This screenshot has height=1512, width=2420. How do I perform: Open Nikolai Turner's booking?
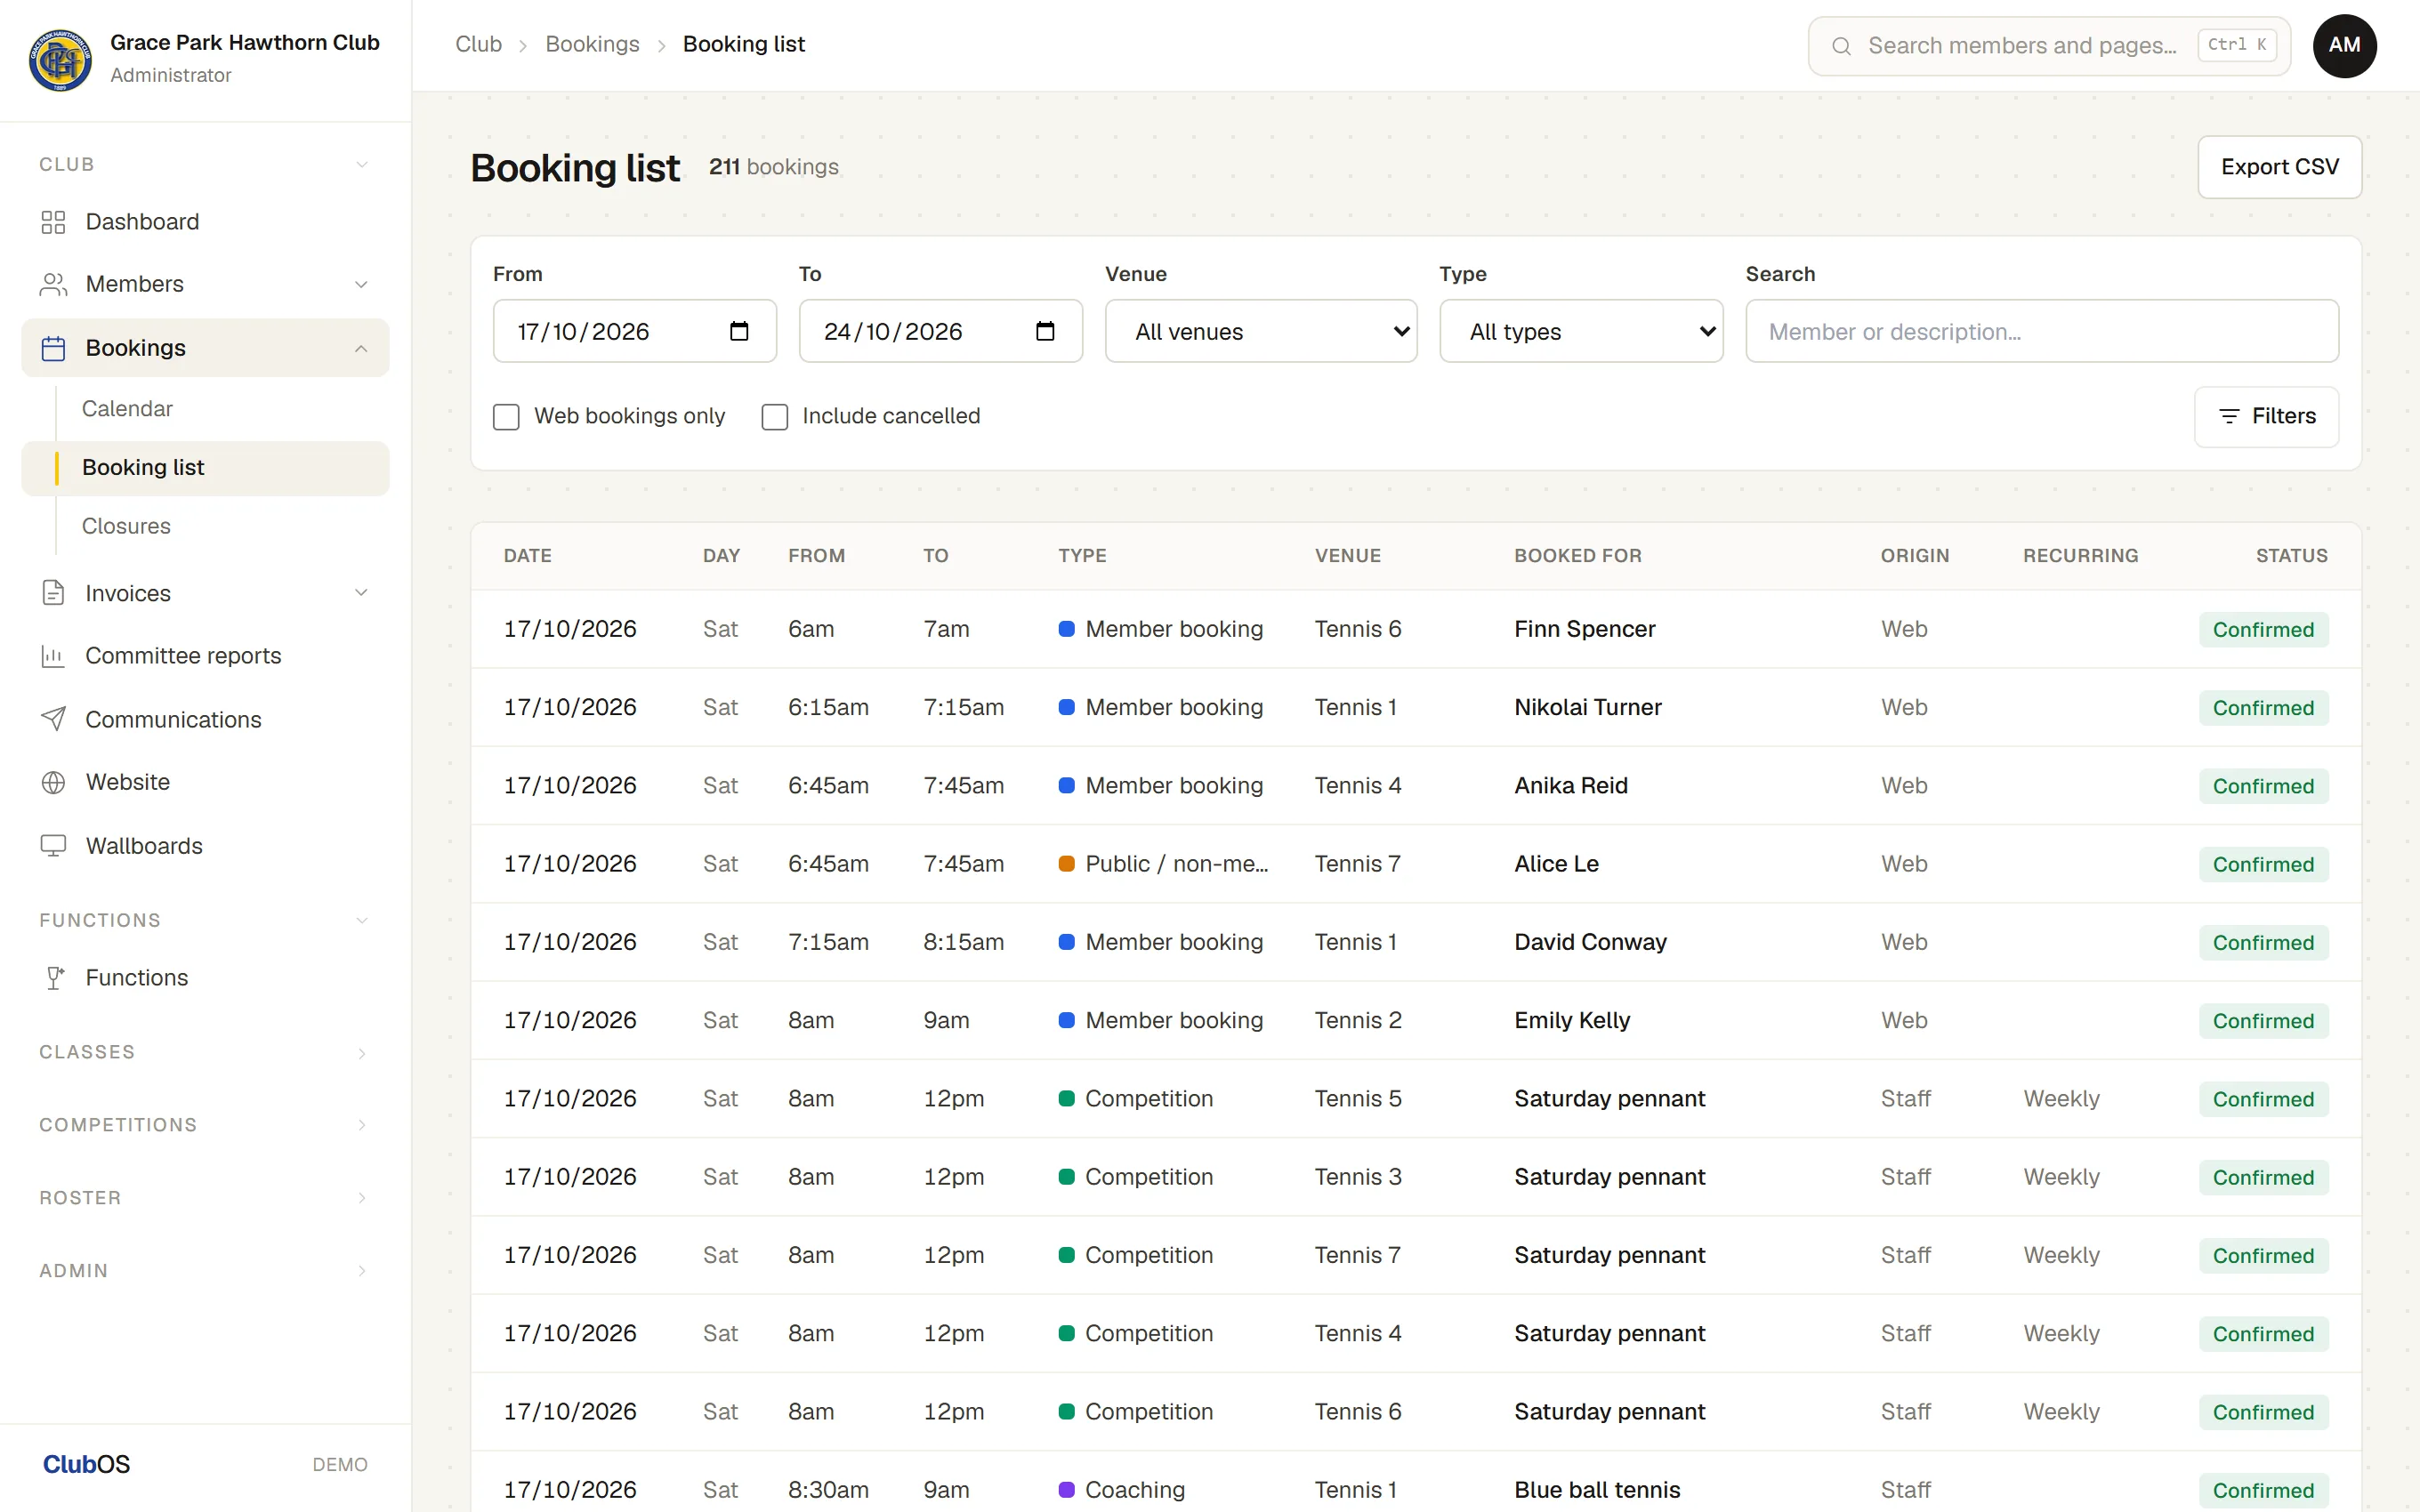point(1416,707)
